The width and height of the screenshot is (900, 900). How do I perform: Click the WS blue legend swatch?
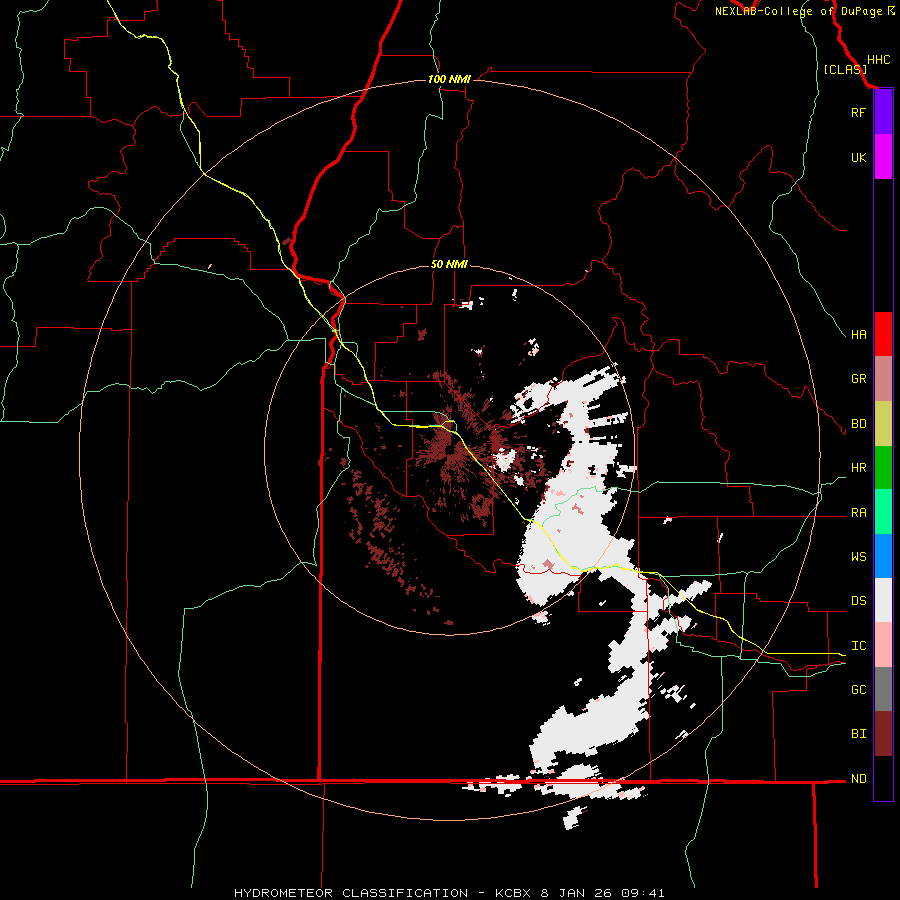(x=883, y=556)
